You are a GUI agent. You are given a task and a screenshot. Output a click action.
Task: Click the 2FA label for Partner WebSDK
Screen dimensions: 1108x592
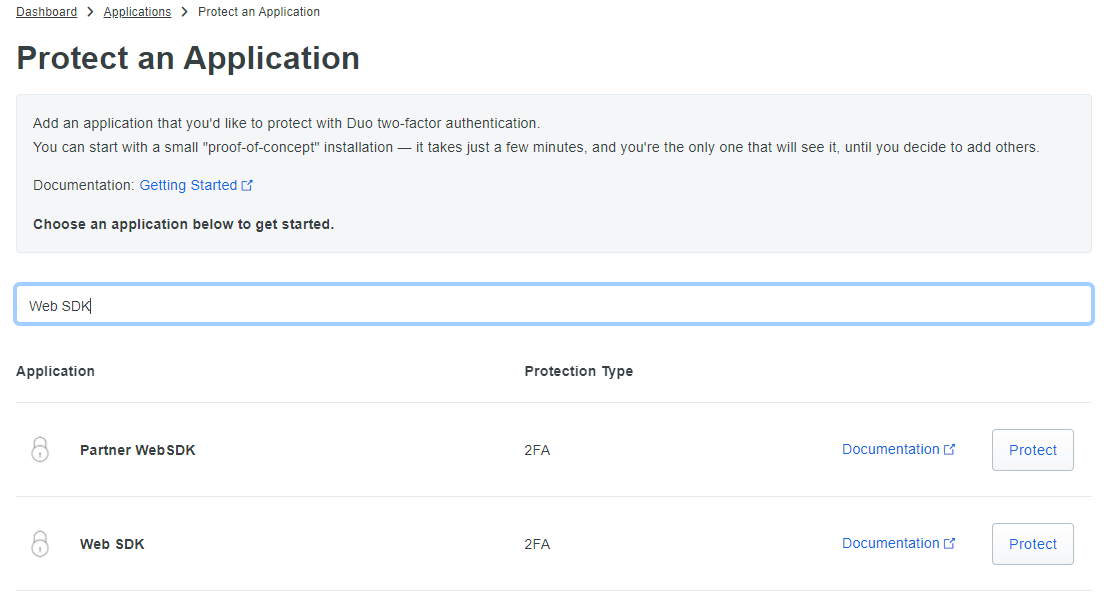[537, 449]
